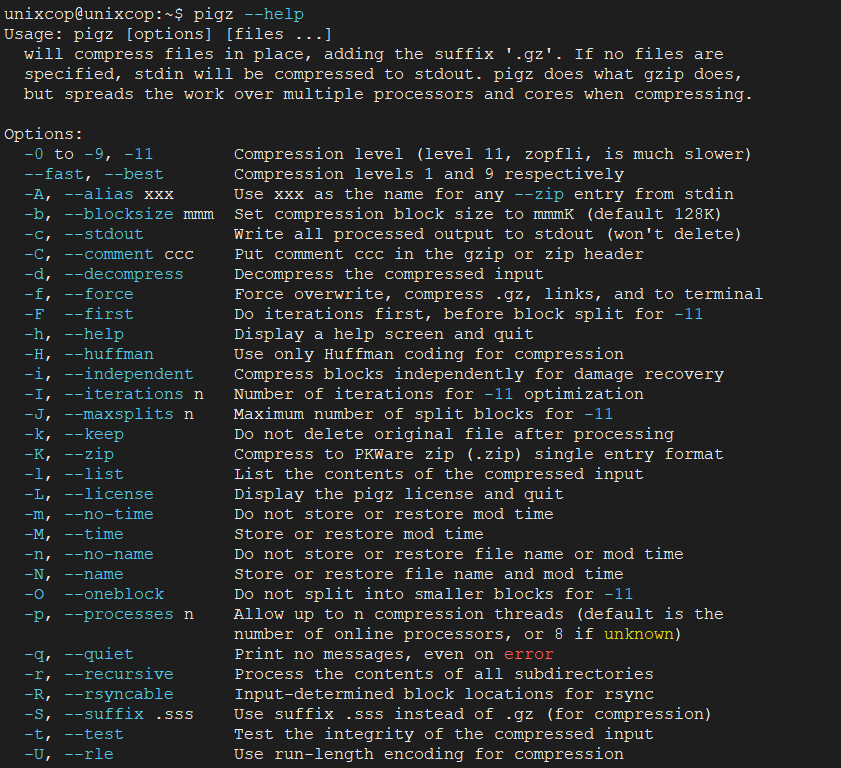Click the yellow 'unknown' word

pos(639,635)
